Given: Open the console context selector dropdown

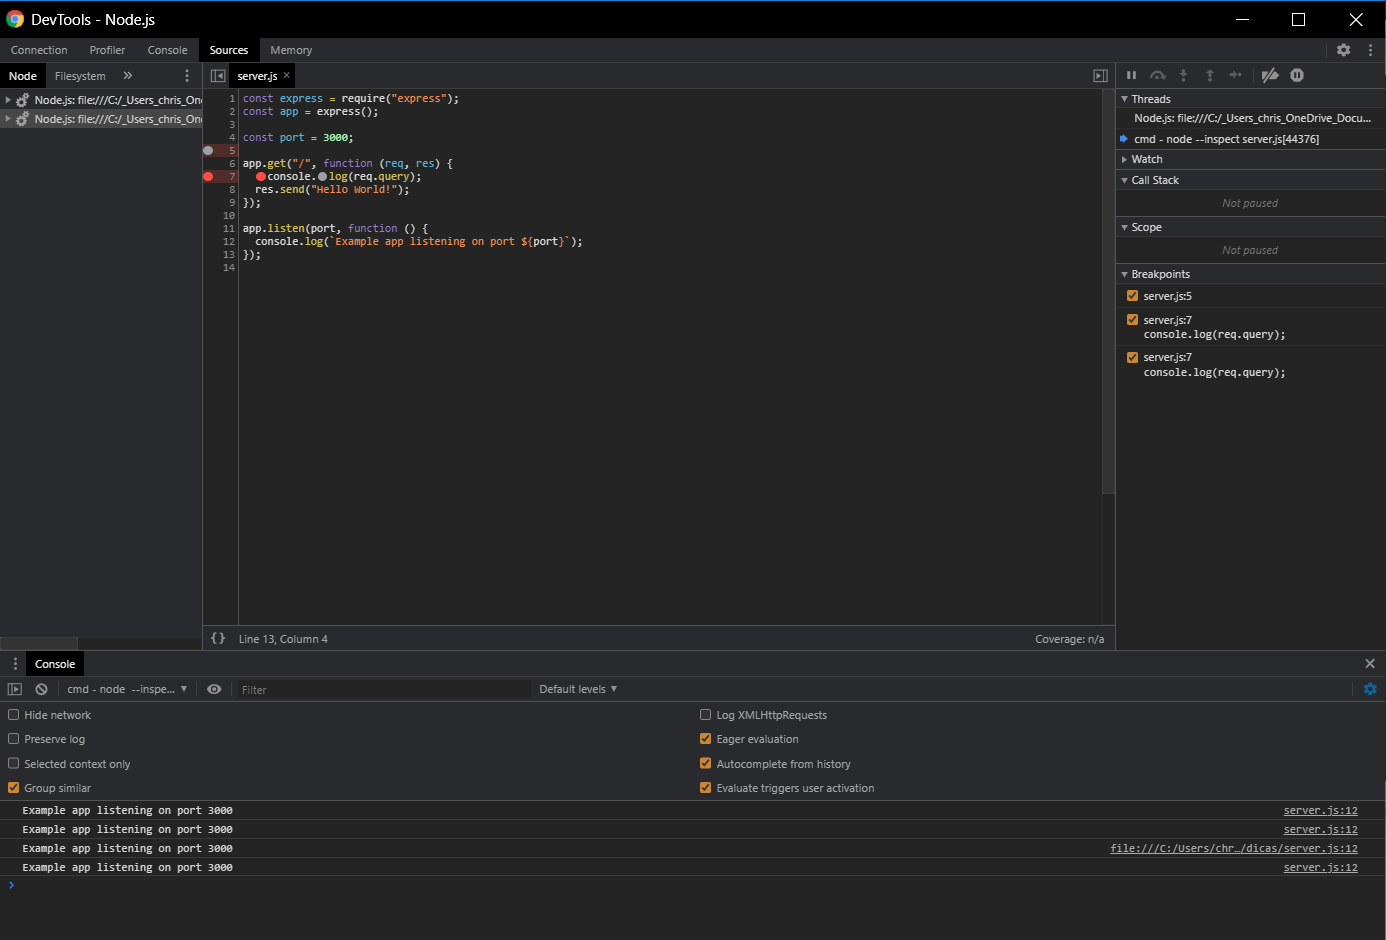Looking at the screenshot, I should (x=127, y=689).
